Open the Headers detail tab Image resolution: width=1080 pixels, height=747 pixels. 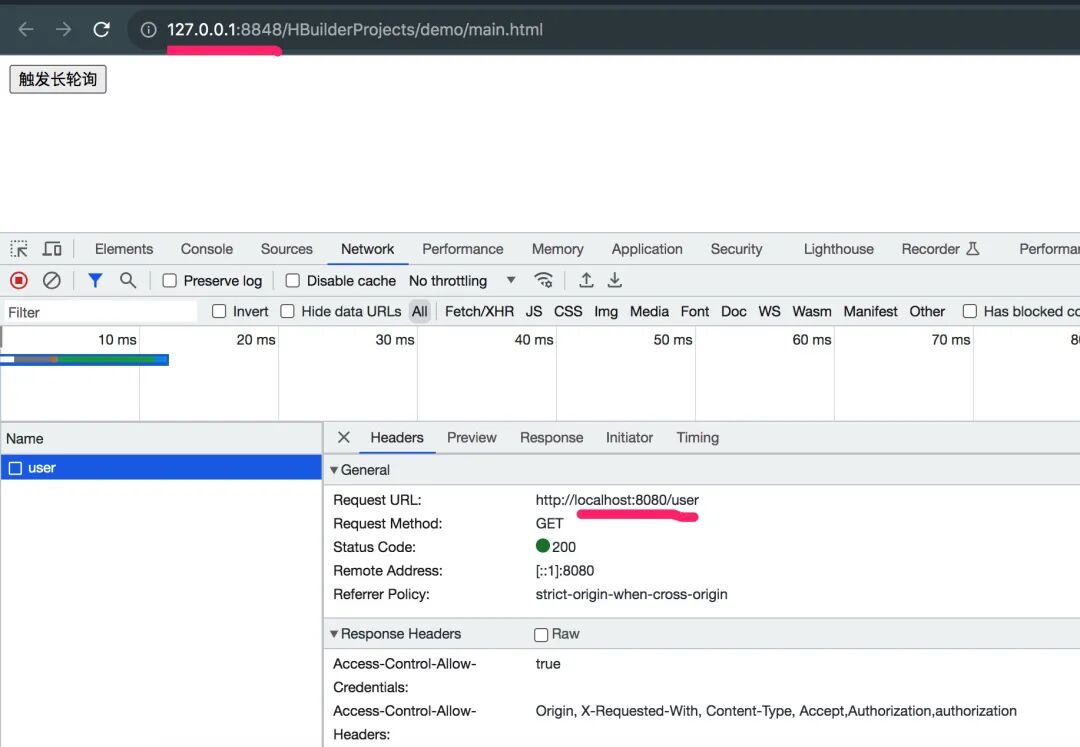(397, 437)
